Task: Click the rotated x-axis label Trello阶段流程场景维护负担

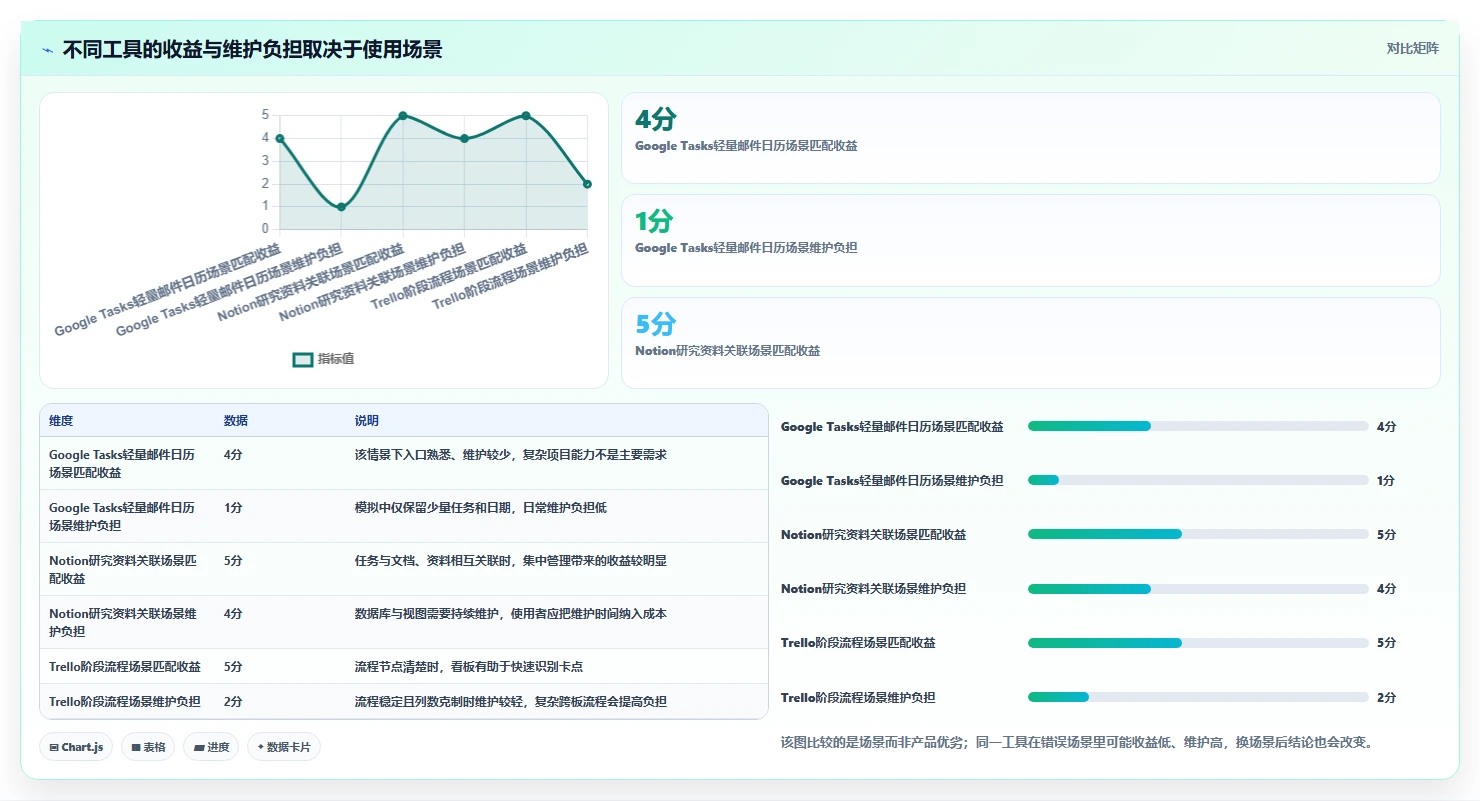Action: pos(510,276)
